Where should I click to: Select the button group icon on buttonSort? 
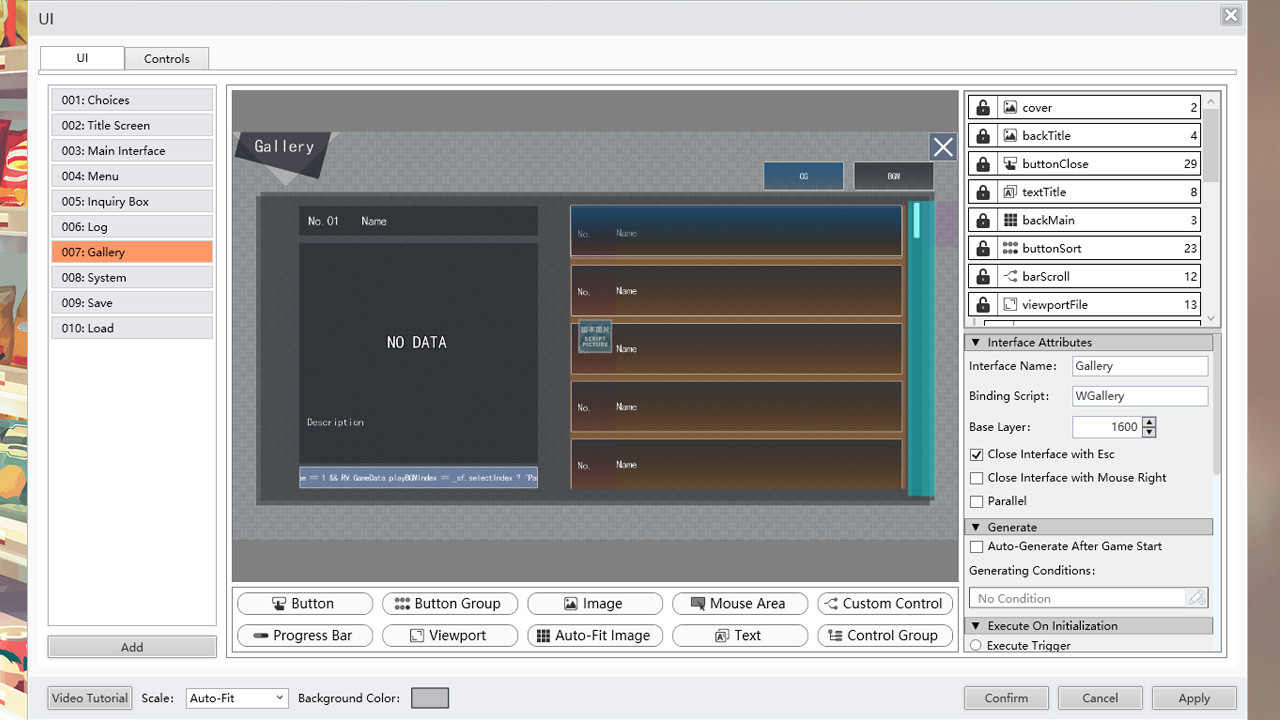[x=1009, y=247]
